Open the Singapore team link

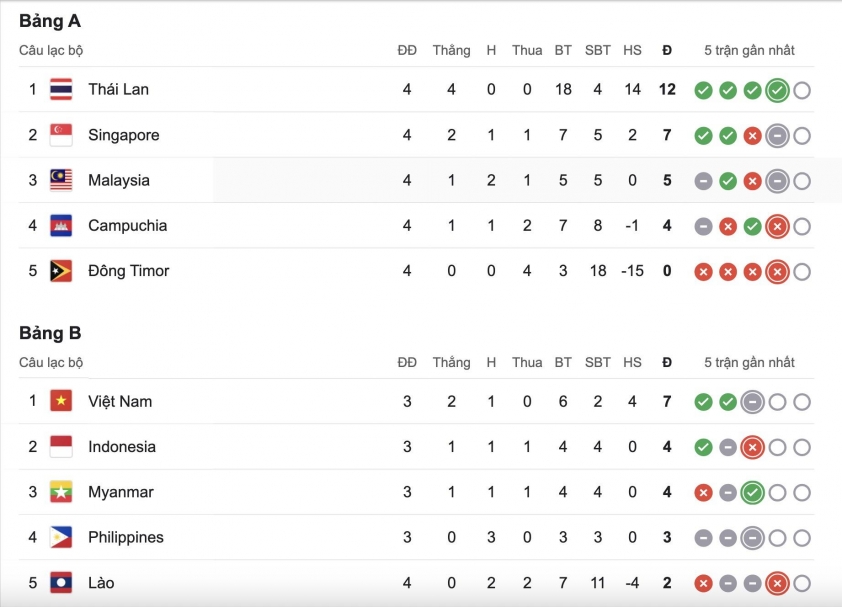(124, 135)
